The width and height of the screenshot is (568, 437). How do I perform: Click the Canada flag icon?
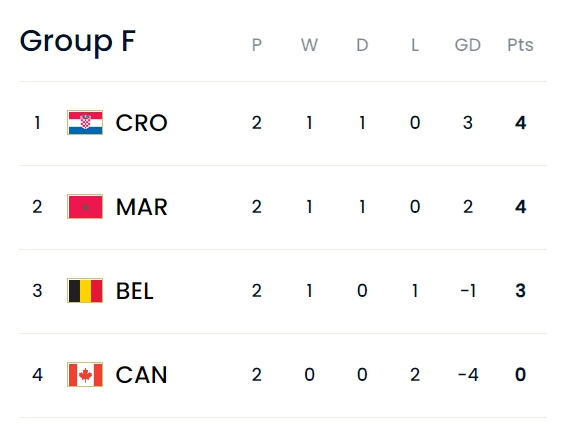85,375
